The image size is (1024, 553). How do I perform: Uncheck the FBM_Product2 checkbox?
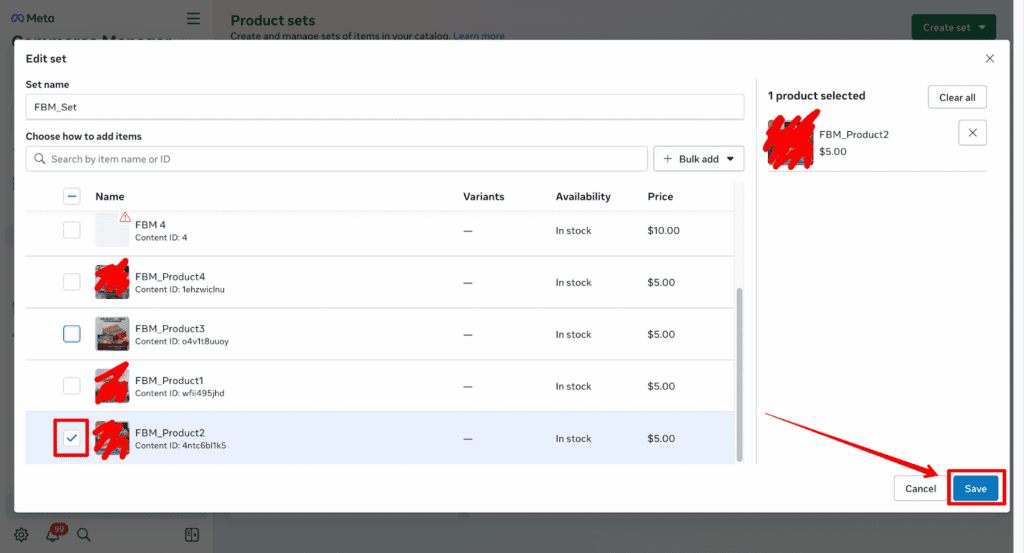point(72,438)
